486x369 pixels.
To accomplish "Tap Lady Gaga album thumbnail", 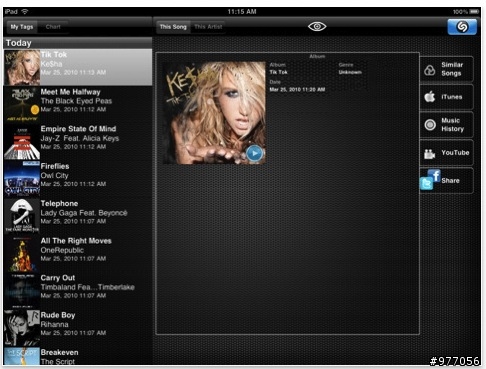I will [22, 216].
